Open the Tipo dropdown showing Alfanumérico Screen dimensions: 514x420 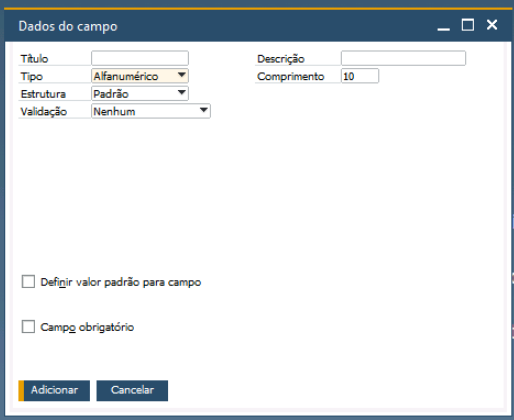tap(140, 76)
